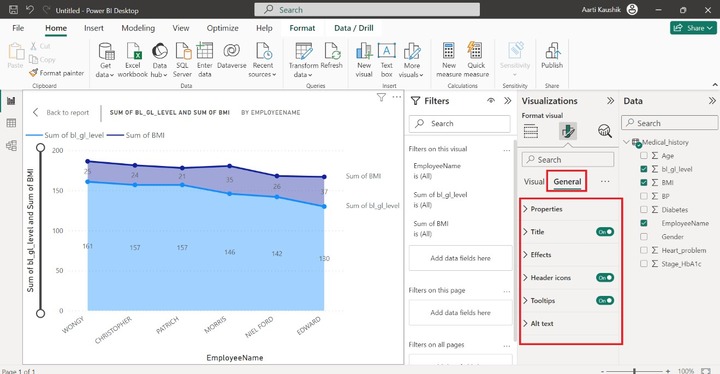Click Back to report

pos(62,113)
